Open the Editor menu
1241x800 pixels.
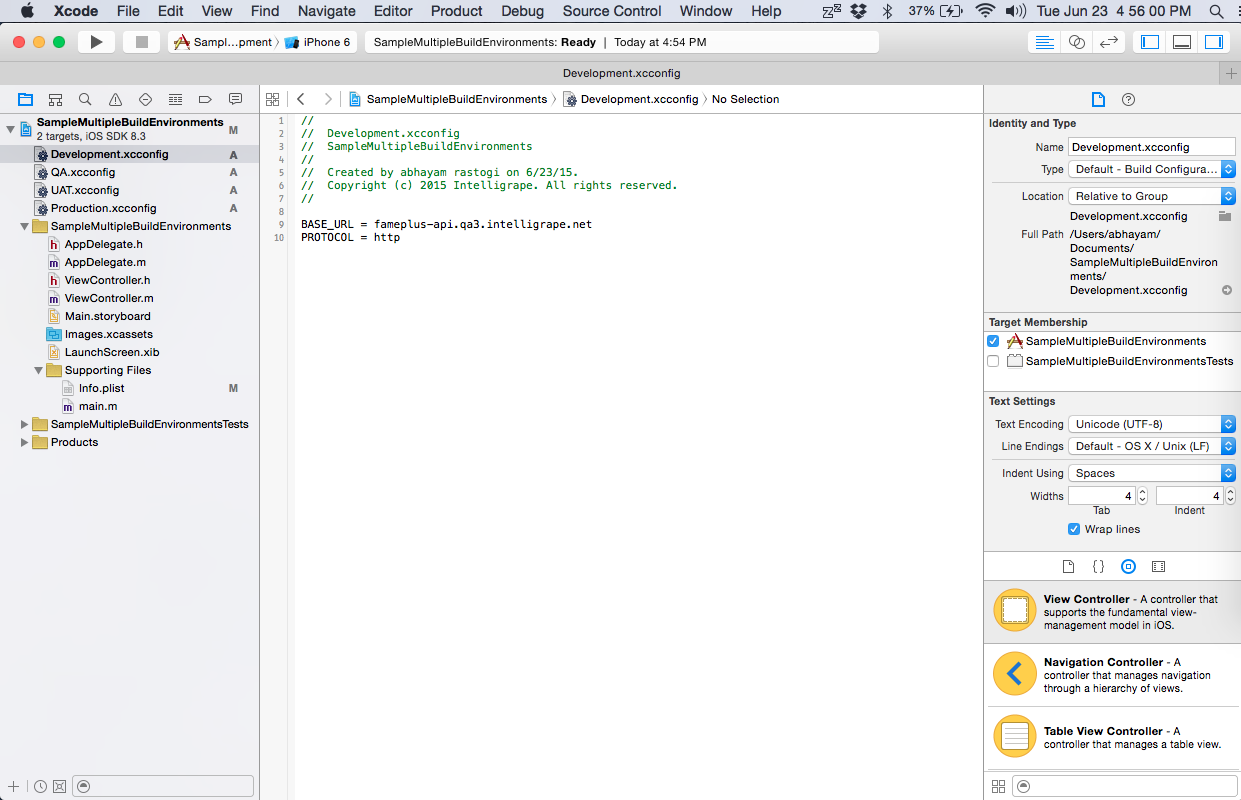coord(393,11)
